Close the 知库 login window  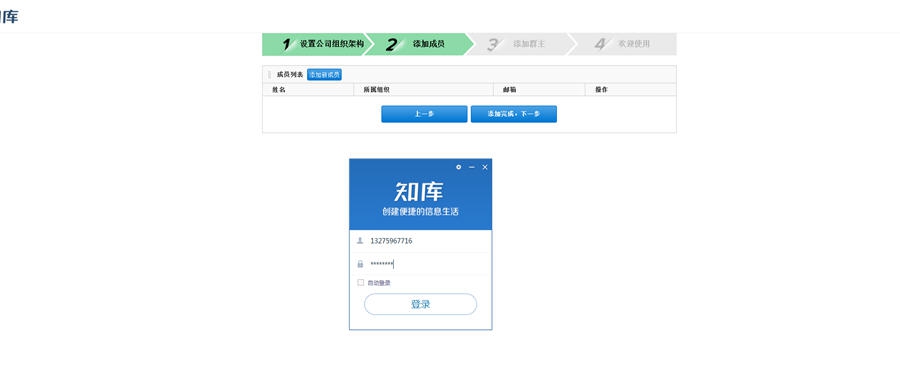click(x=485, y=167)
